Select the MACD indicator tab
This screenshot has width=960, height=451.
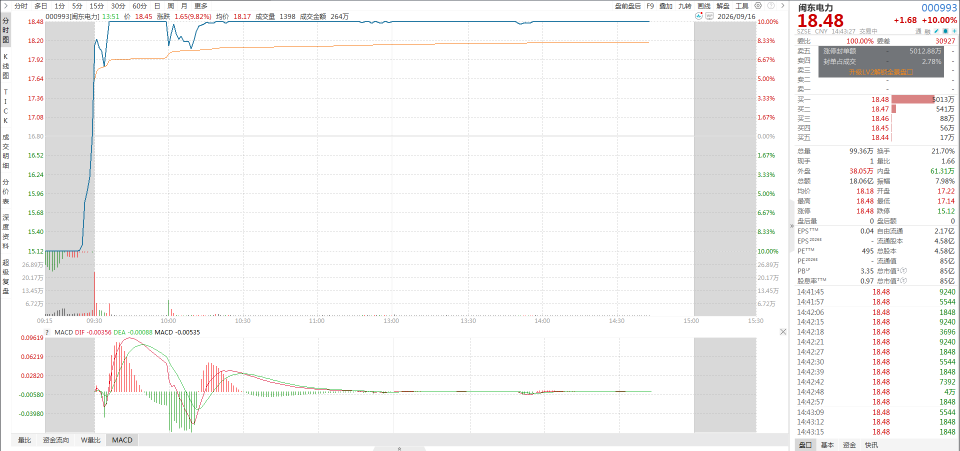(x=122, y=440)
